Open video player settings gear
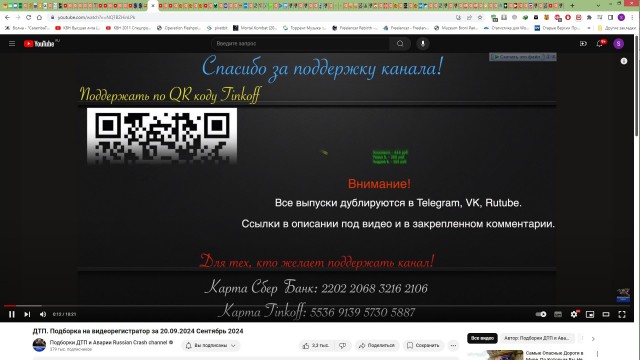 point(574,314)
